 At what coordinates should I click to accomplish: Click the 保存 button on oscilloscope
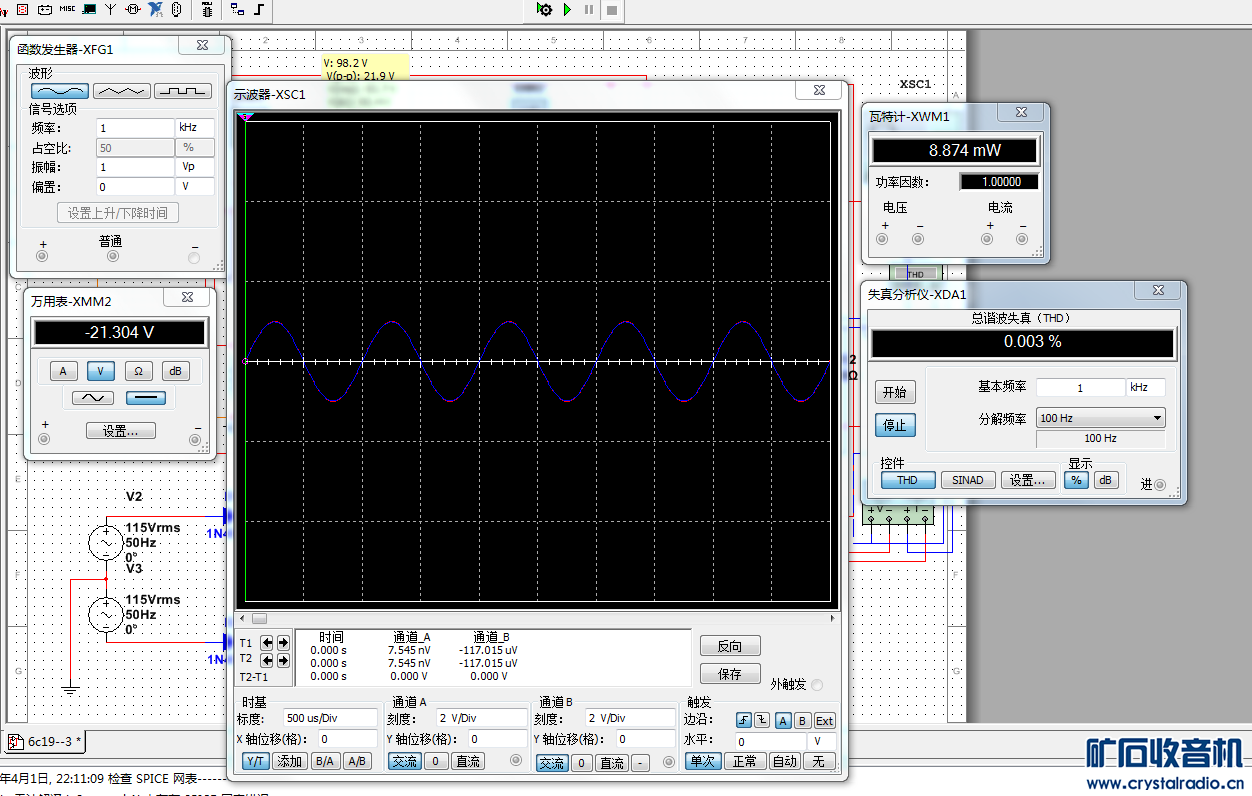pos(730,674)
